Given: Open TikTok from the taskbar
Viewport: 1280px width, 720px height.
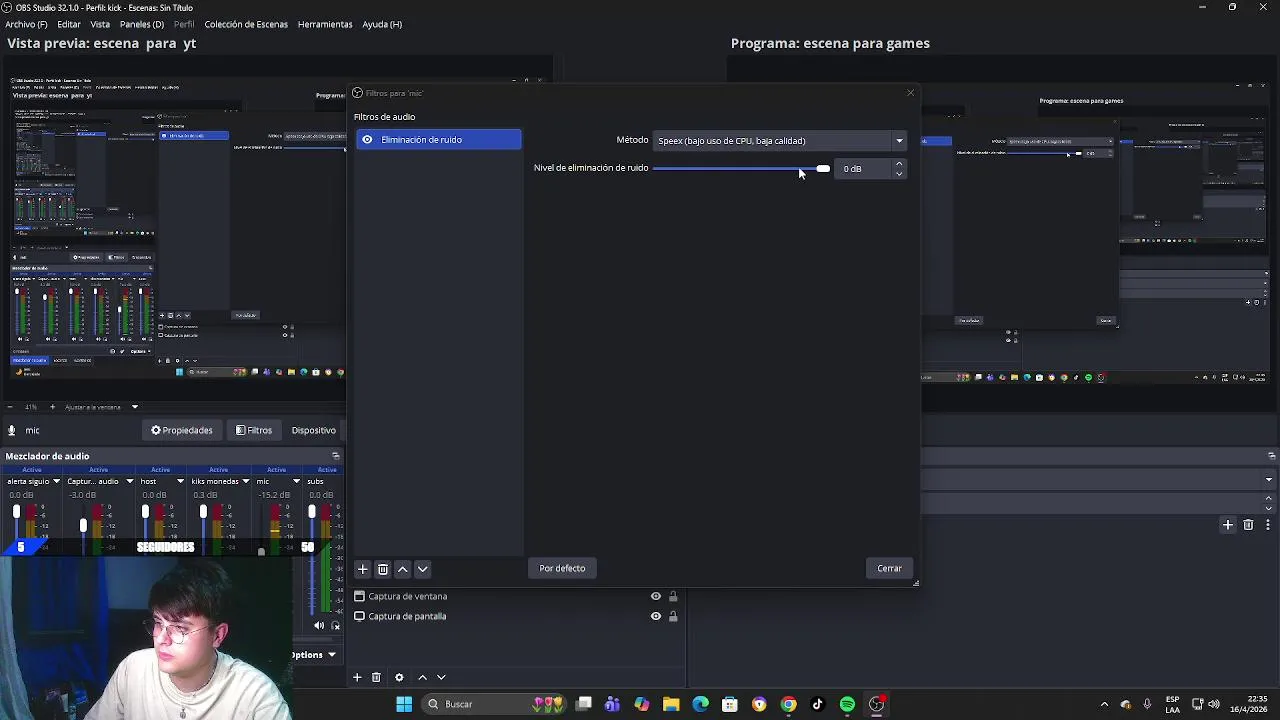Looking at the screenshot, I should point(818,704).
